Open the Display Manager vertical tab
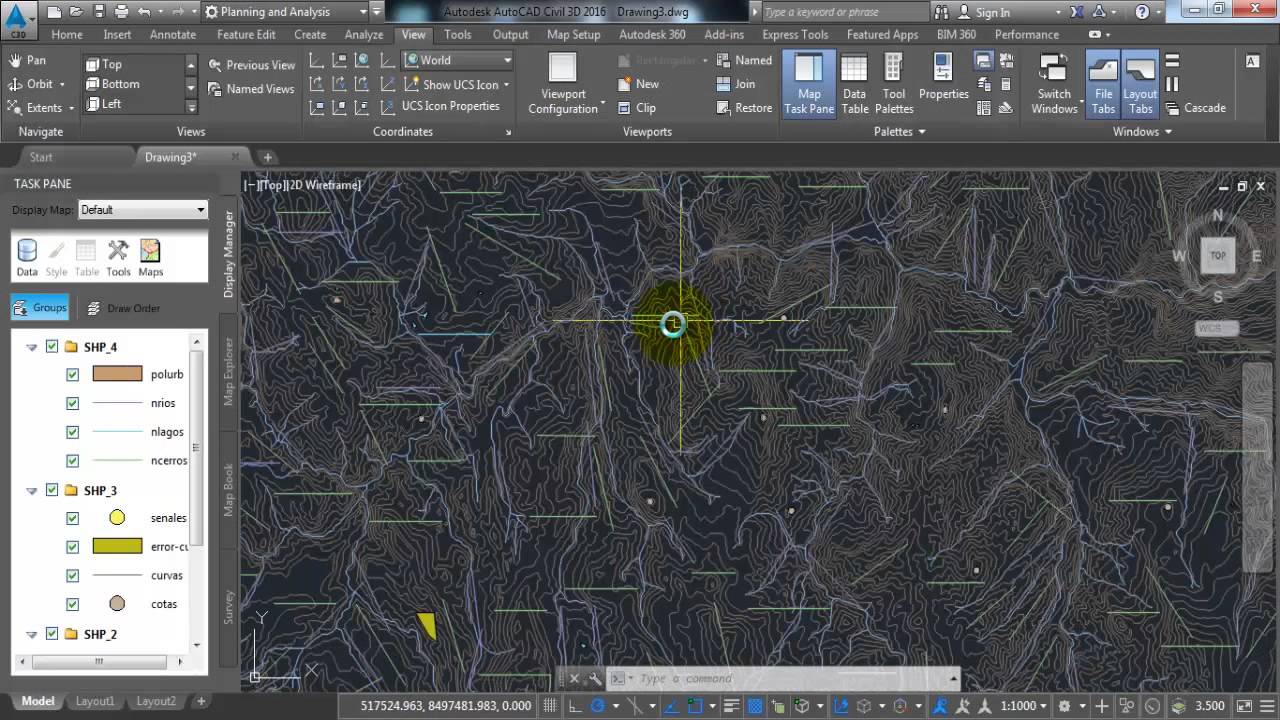The height and width of the screenshot is (720, 1280). (229, 254)
